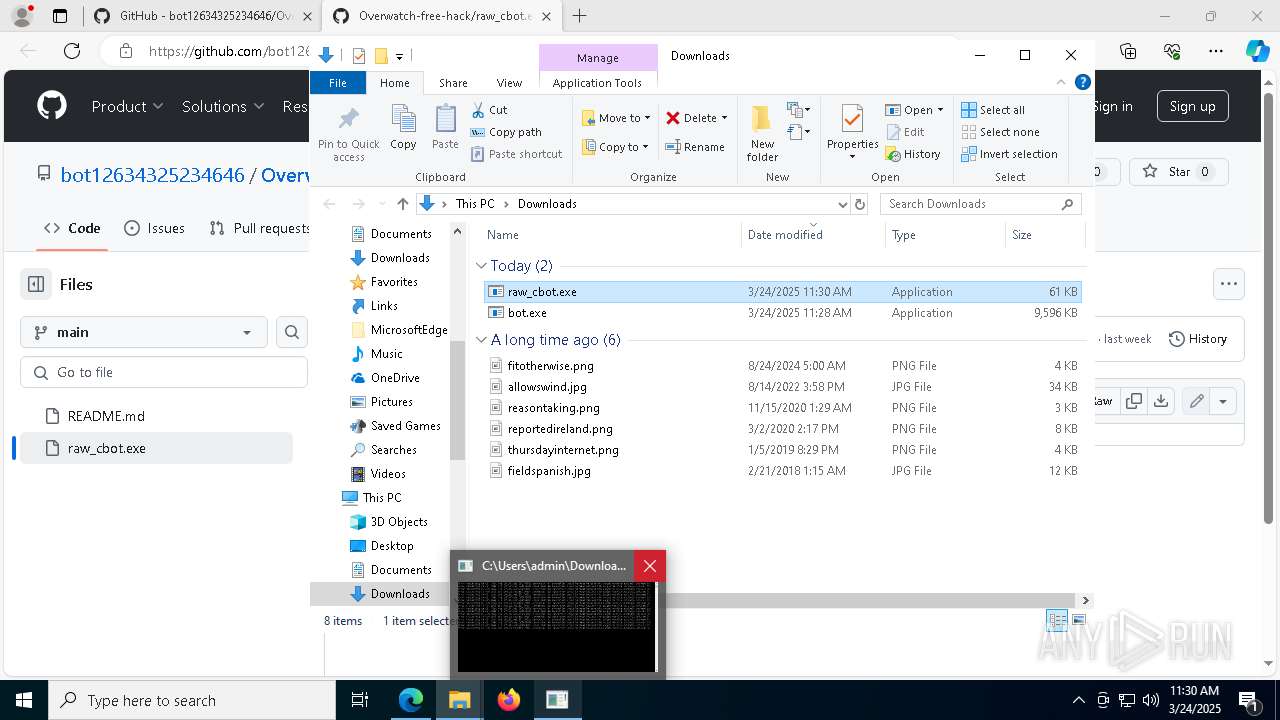Click Copy path in ribbon
Screen dimensions: 1280x720
pos(506,132)
